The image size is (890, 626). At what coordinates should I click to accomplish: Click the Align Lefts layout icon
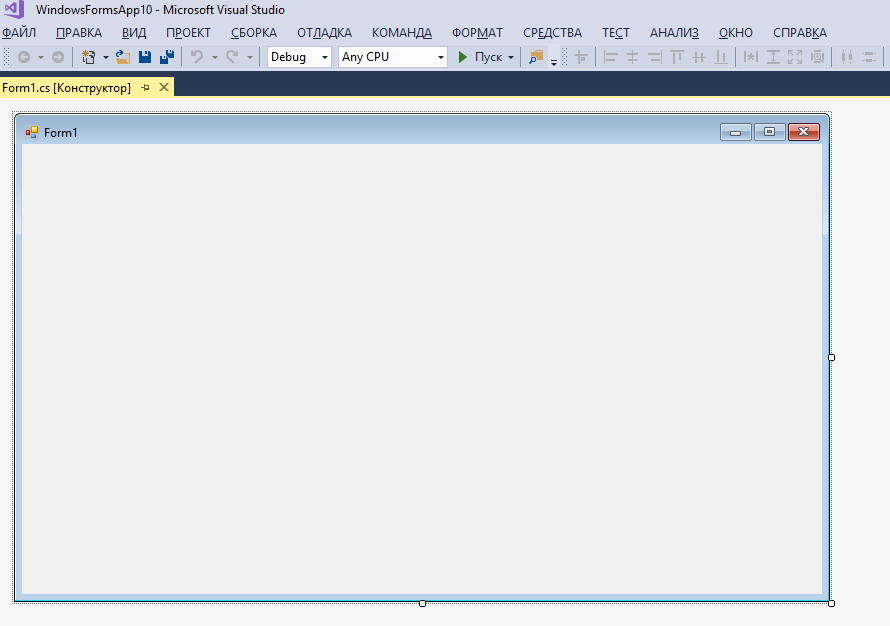tap(611, 57)
